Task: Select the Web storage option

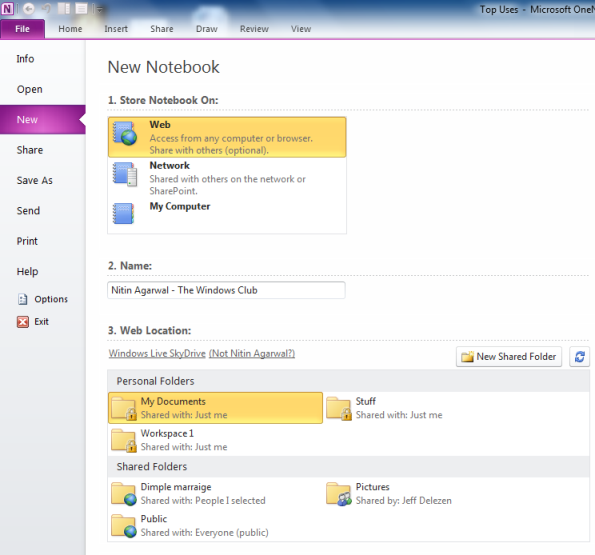Action: pyautogui.click(x=227, y=137)
